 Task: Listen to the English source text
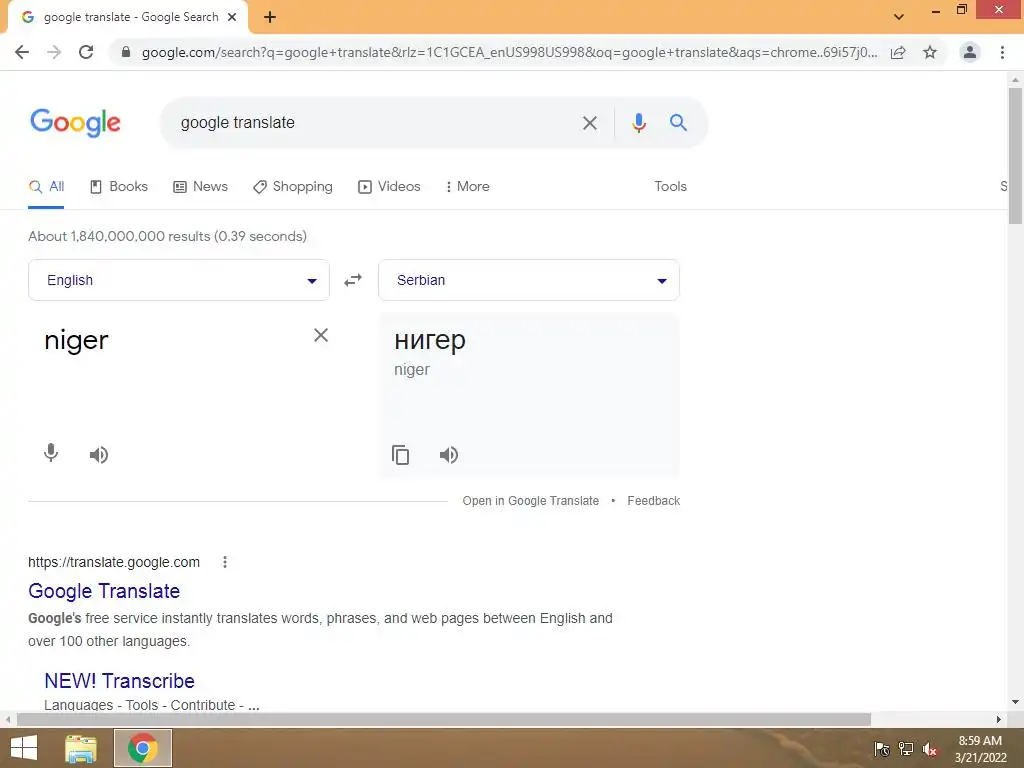[99, 455]
